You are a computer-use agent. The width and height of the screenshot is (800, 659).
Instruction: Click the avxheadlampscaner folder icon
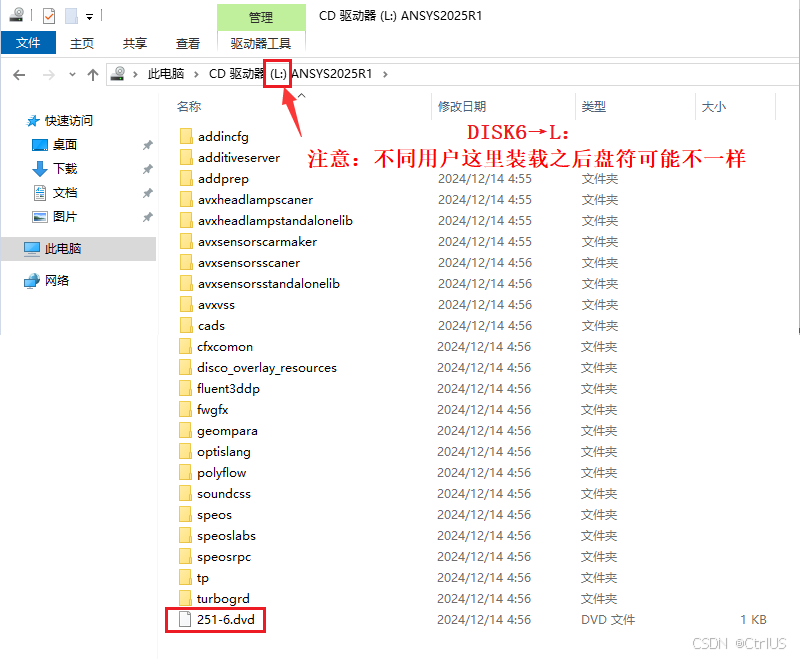pos(186,199)
